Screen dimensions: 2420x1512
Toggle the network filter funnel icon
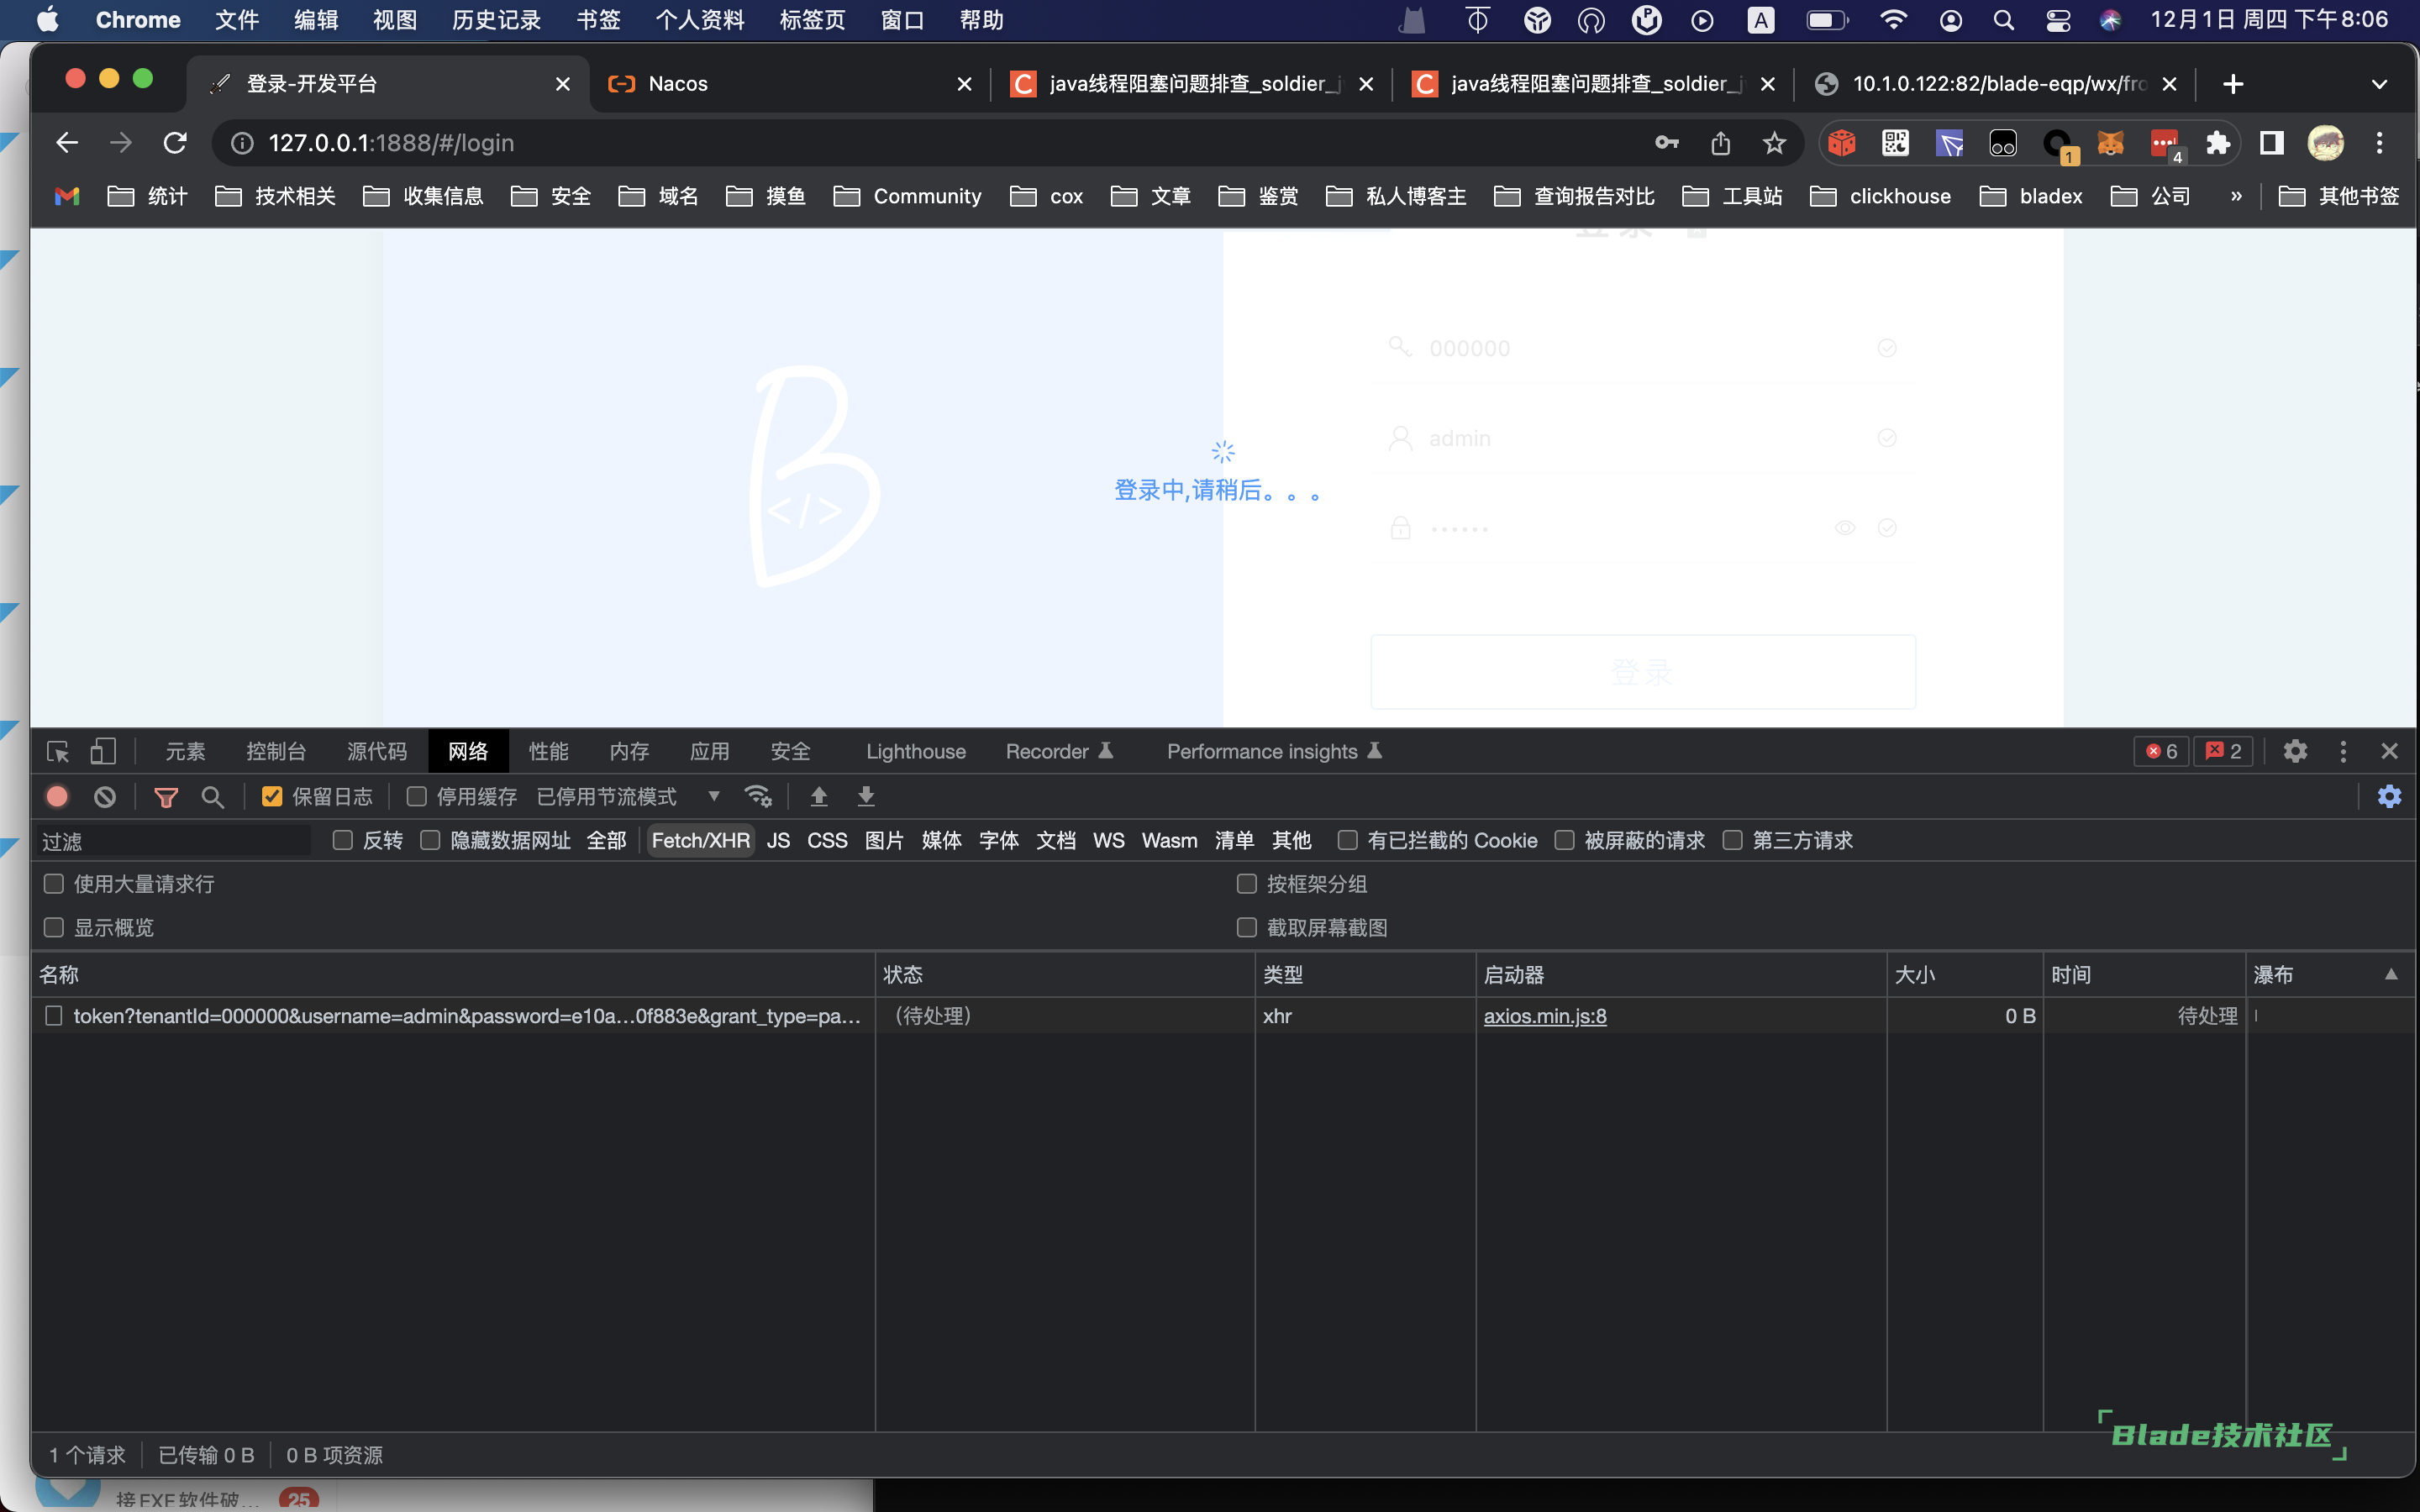coord(166,796)
